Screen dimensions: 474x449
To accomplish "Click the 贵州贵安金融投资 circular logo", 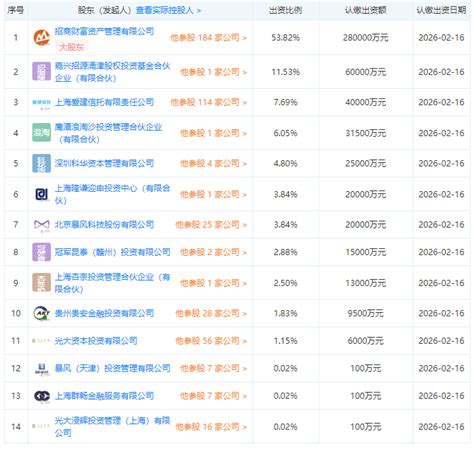I will pos(41,313).
